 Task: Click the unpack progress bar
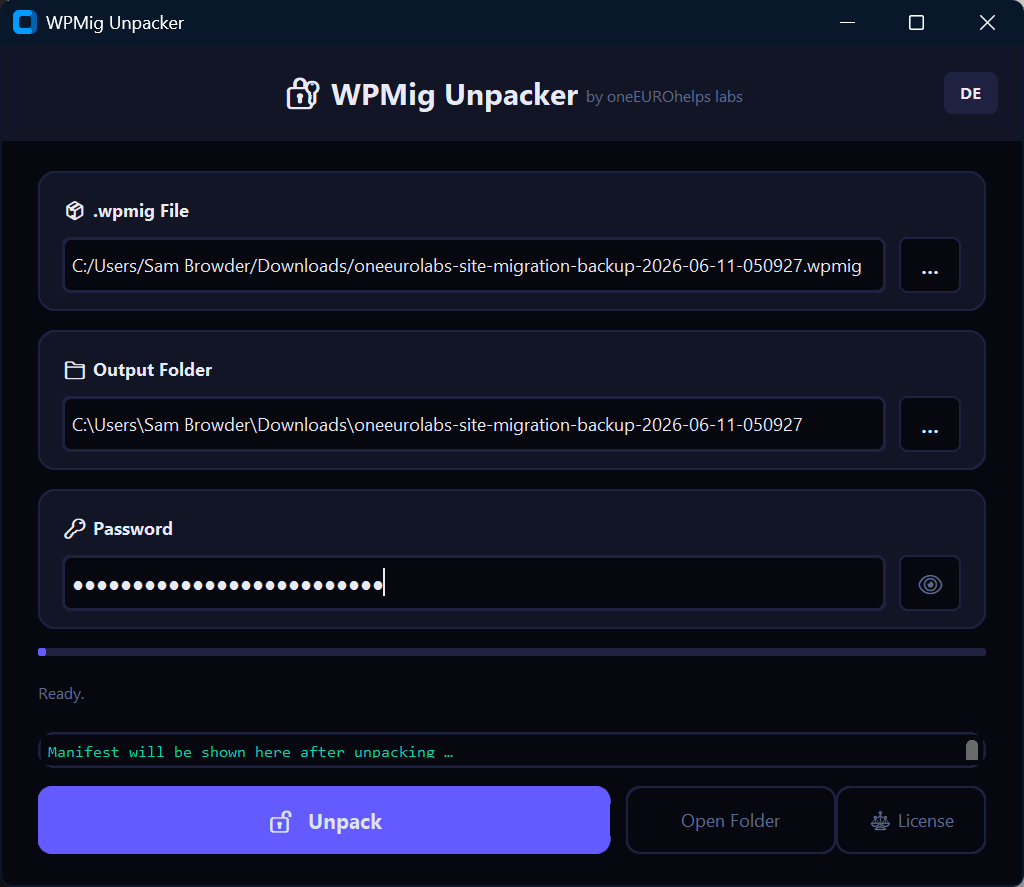coord(512,652)
